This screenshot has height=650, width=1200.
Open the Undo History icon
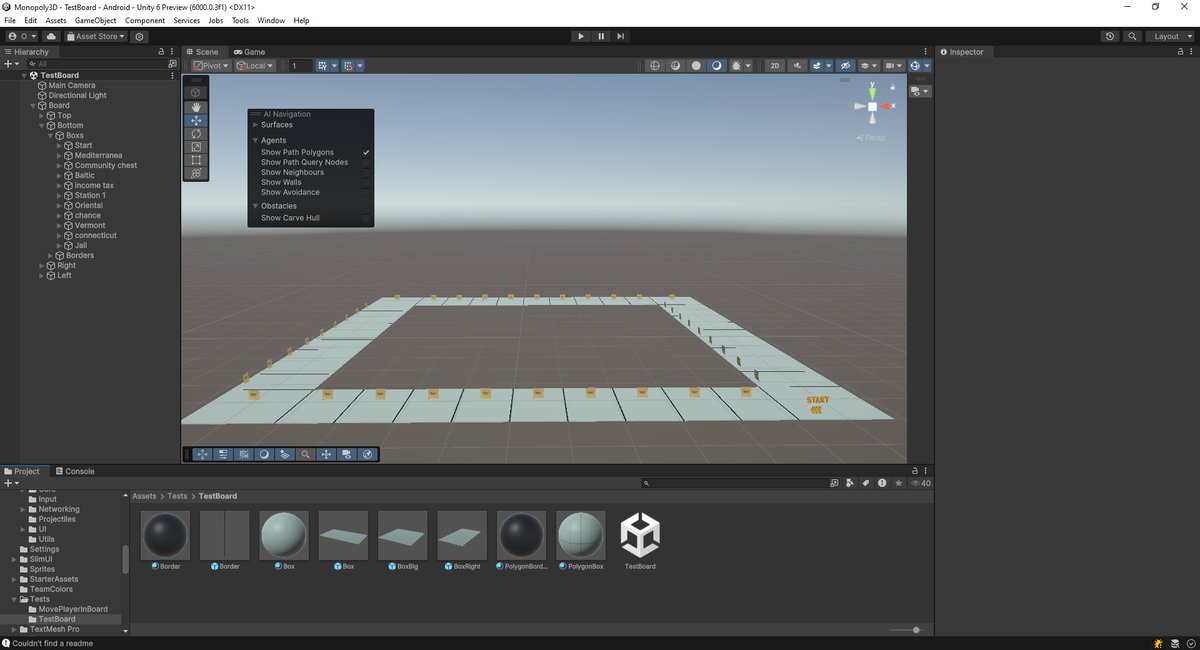(x=1110, y=36)
